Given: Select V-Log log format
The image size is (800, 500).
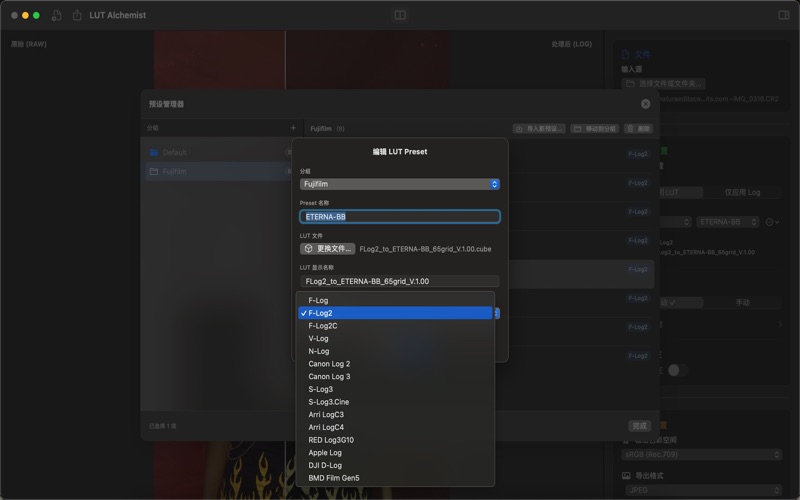Looking at the screenshot, I should pyautogui.click(x=395, y=339).
